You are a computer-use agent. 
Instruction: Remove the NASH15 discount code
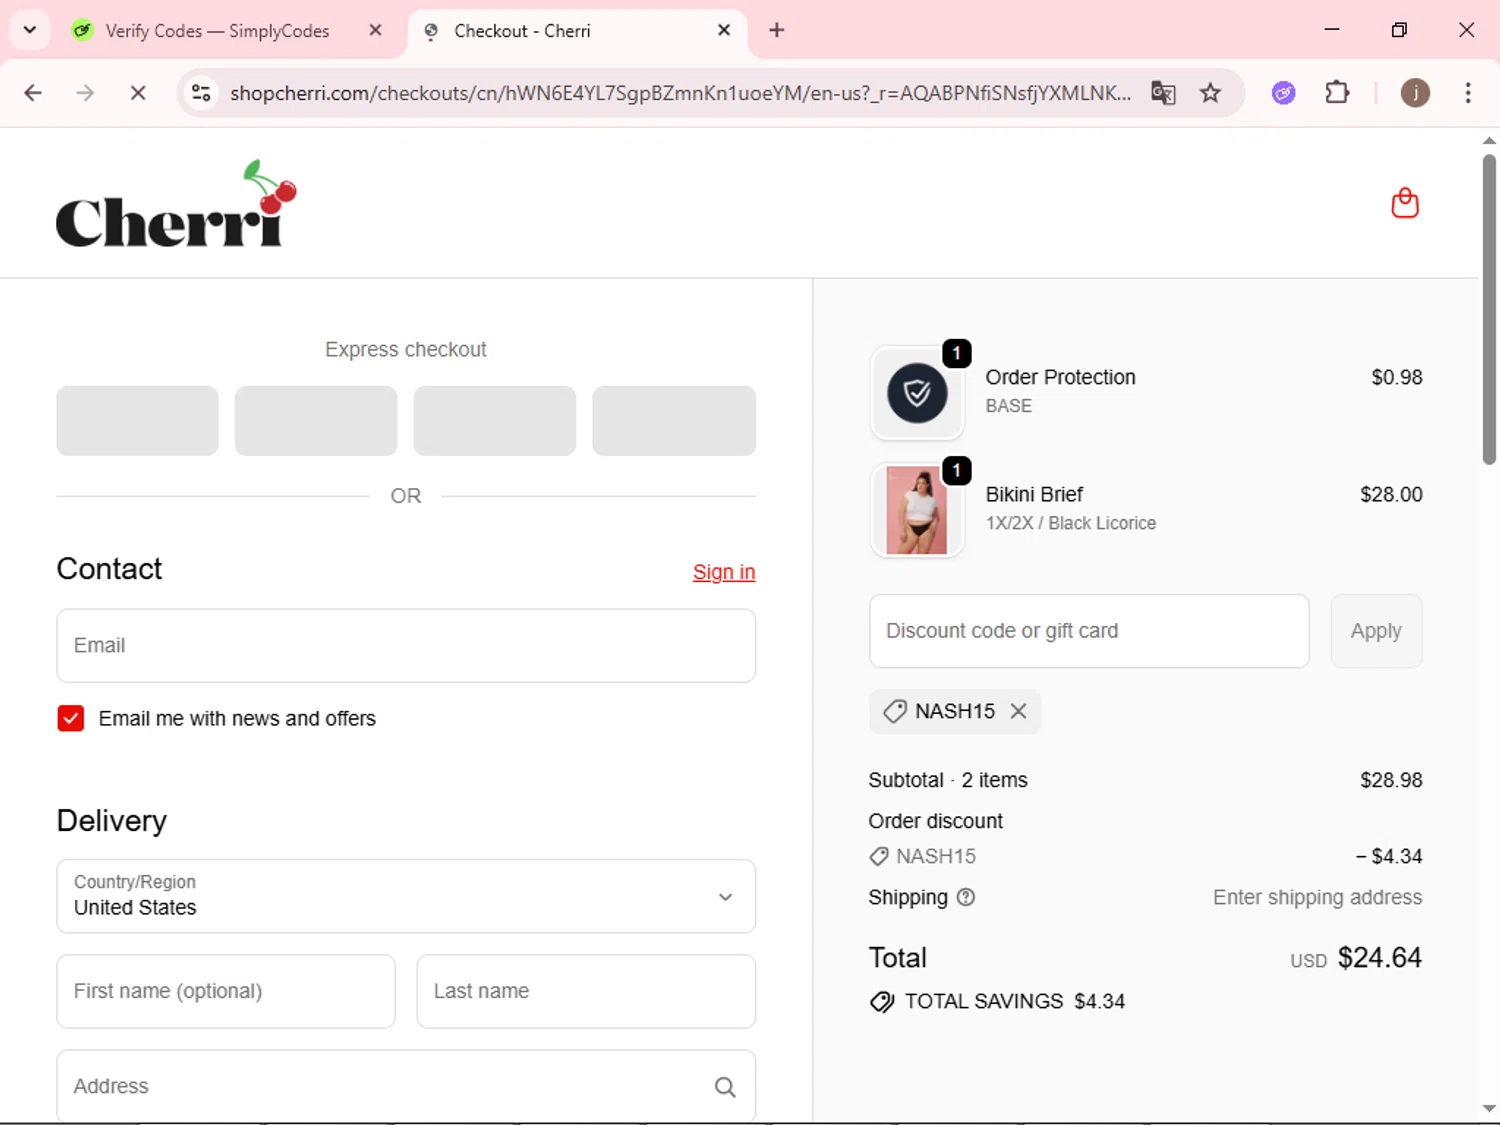tap(1018, 711)
